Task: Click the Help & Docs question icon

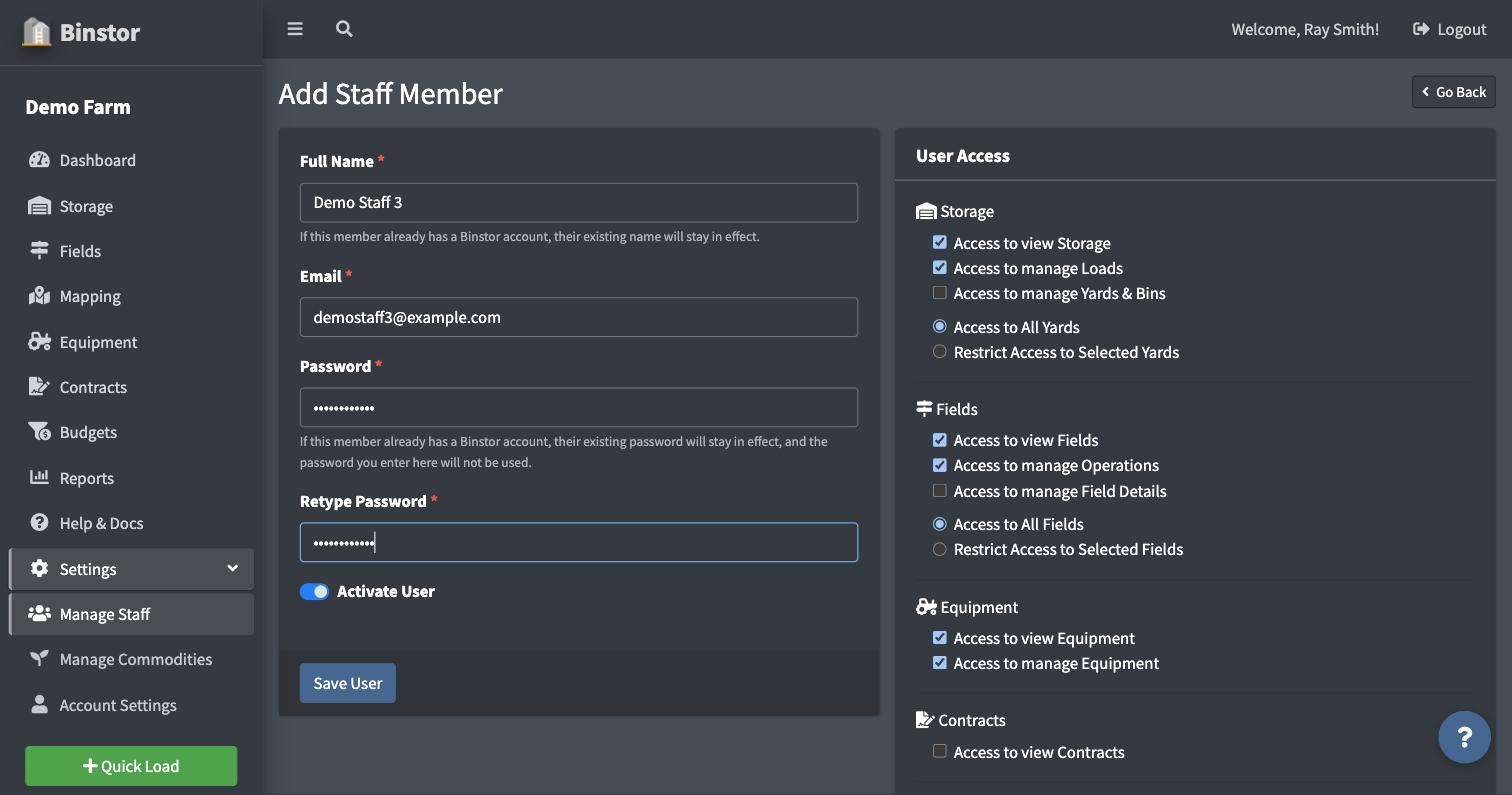Action: click(39, 523)
